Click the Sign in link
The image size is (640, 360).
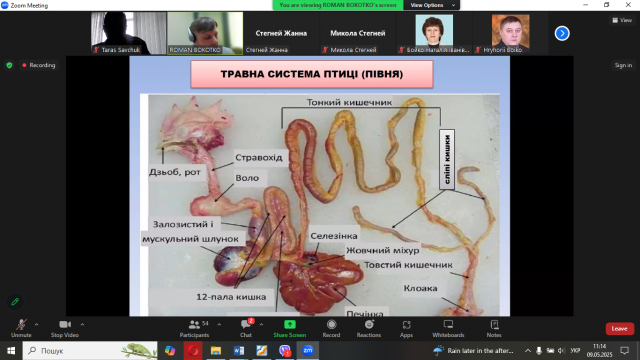623,65
